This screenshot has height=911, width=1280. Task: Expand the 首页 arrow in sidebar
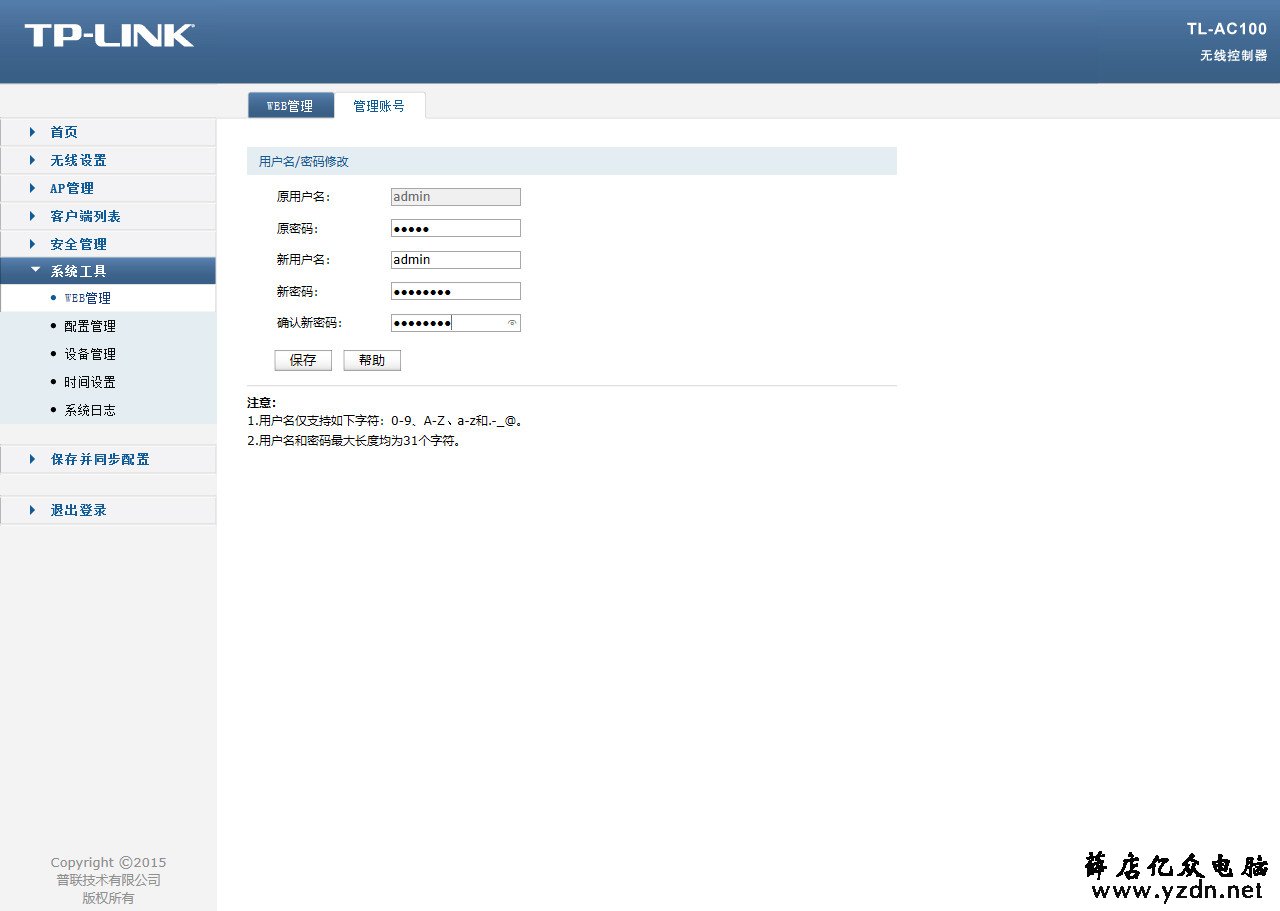(x=32, y=132)
